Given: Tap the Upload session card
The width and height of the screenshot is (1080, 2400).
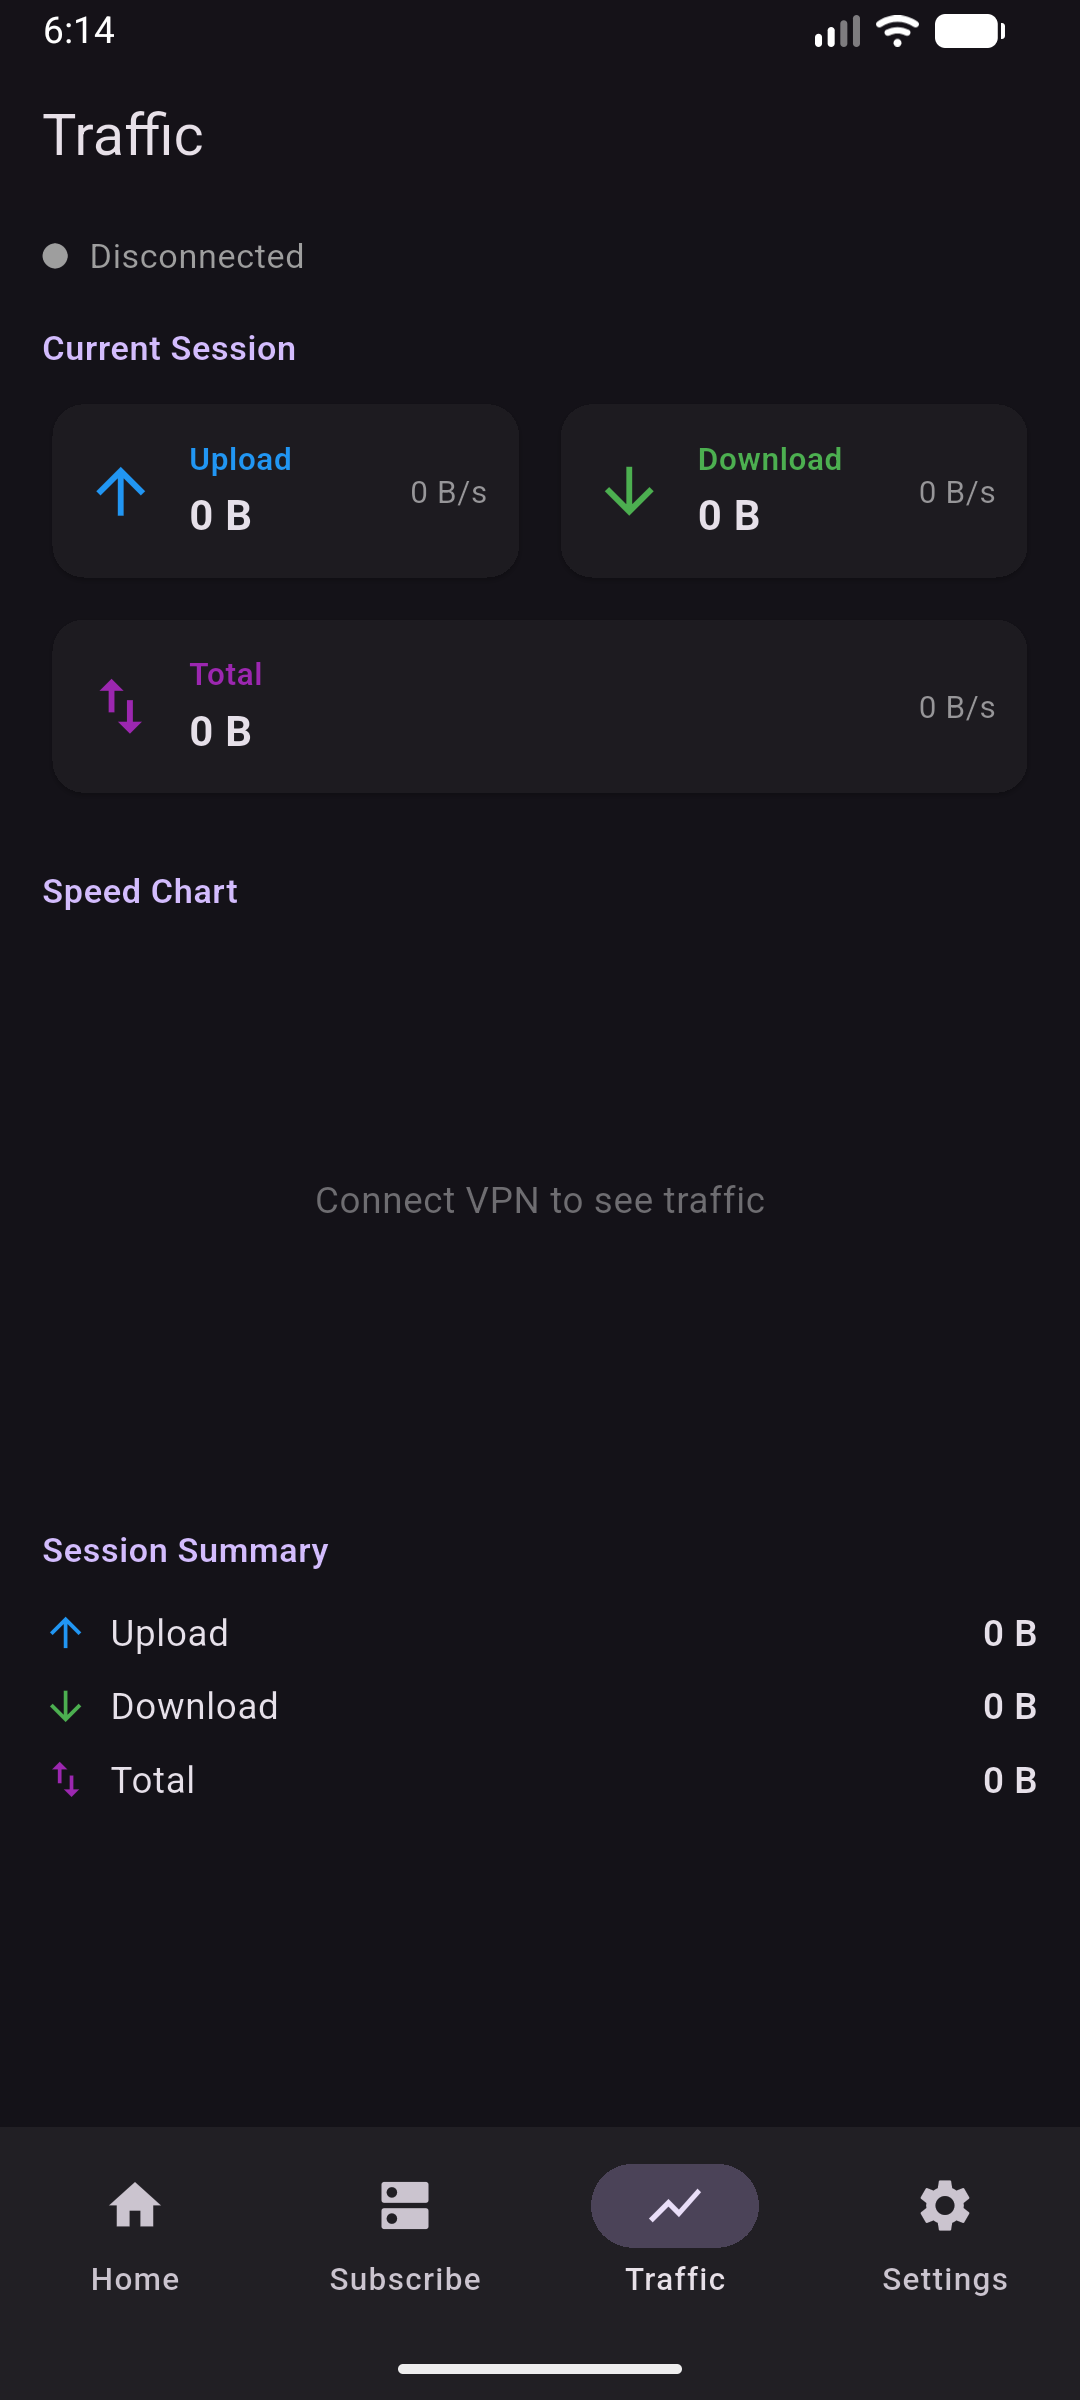Looking at the screenshot, I should (x=285, y=491).
